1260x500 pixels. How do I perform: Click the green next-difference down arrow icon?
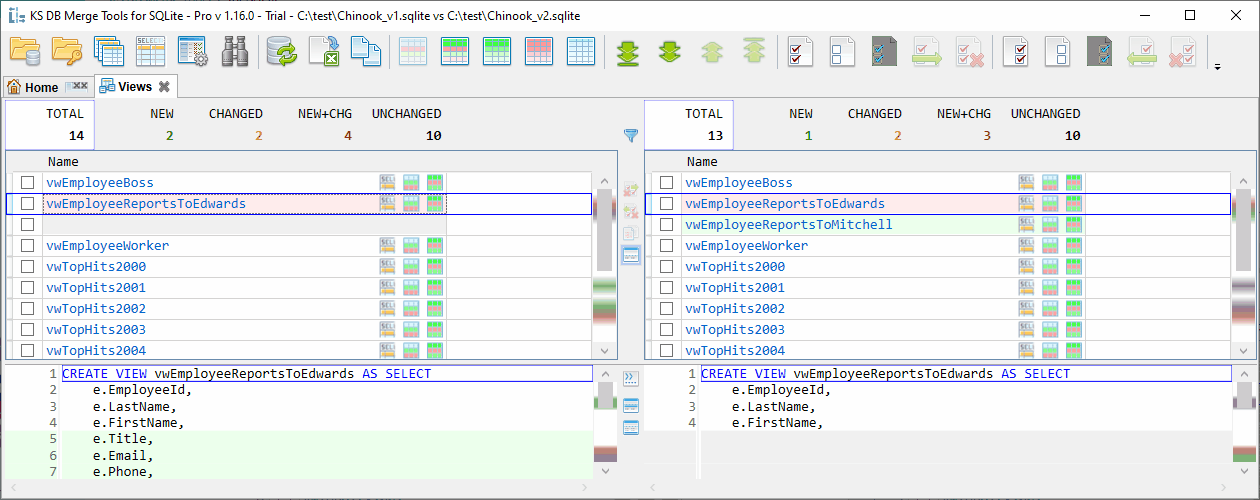coord(669,51)
